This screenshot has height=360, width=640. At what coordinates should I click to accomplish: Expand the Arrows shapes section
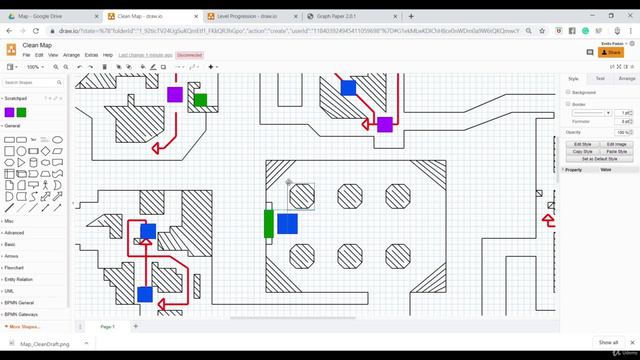click(10, 256)
